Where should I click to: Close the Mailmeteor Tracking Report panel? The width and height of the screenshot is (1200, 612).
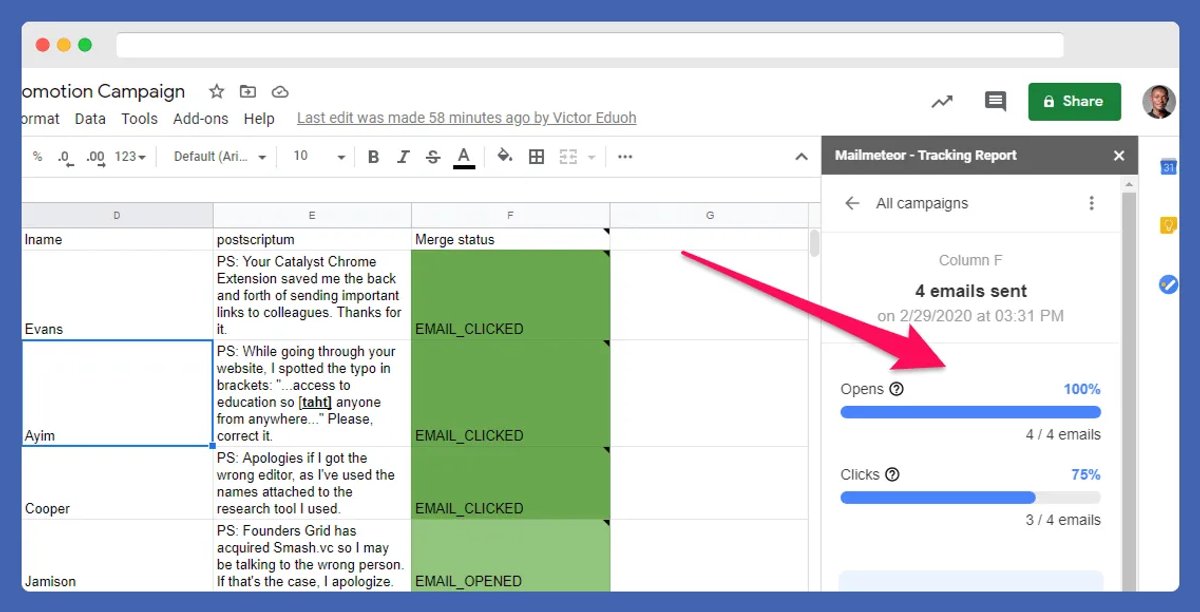1119,156
